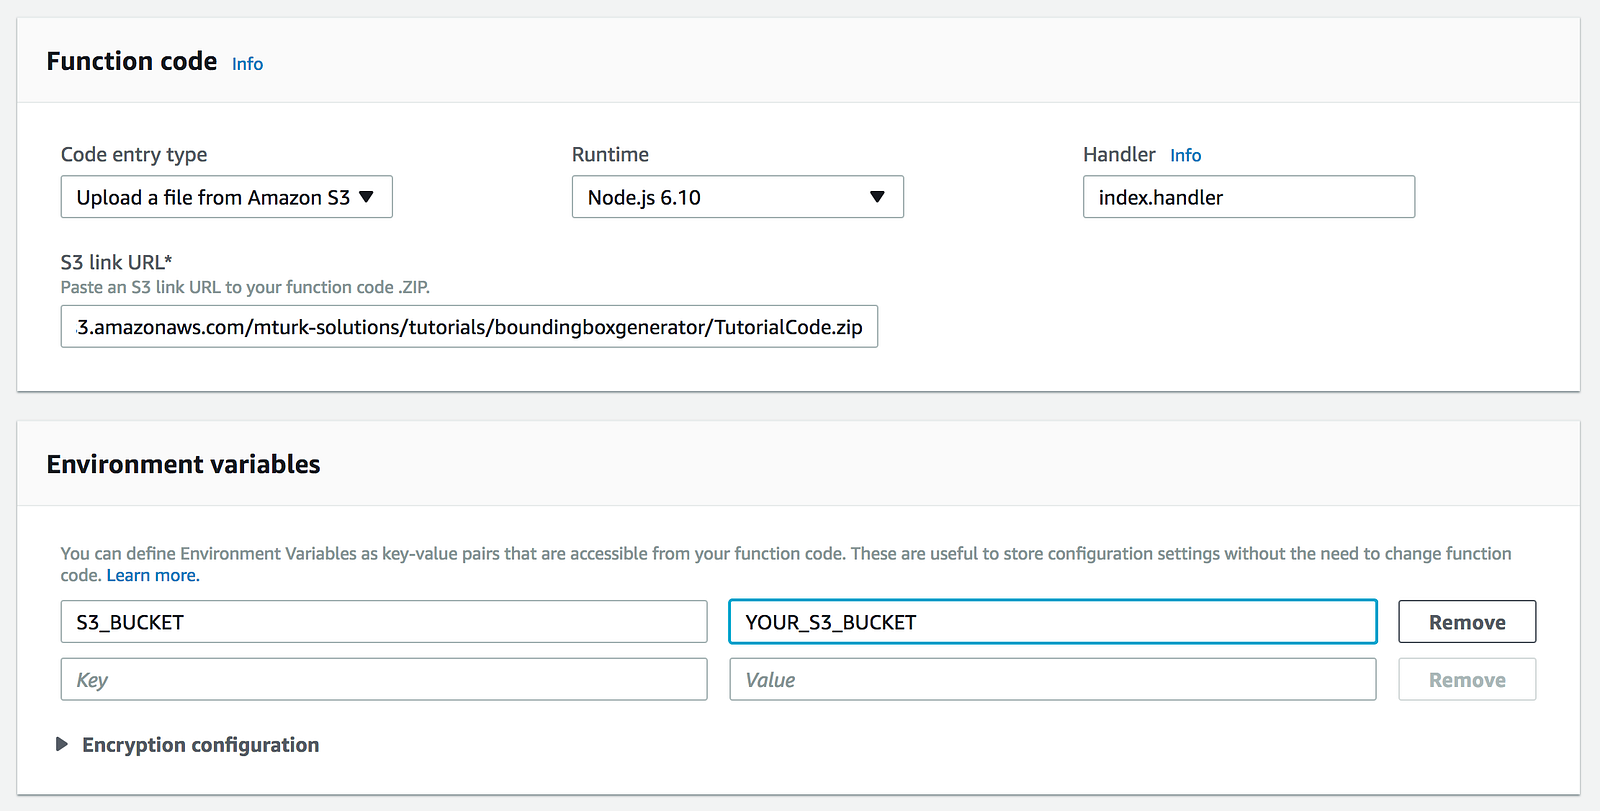Remove the S3_BUCKET environment variable
This screenshot has height=811, width=1600.
coord(1466,622)
